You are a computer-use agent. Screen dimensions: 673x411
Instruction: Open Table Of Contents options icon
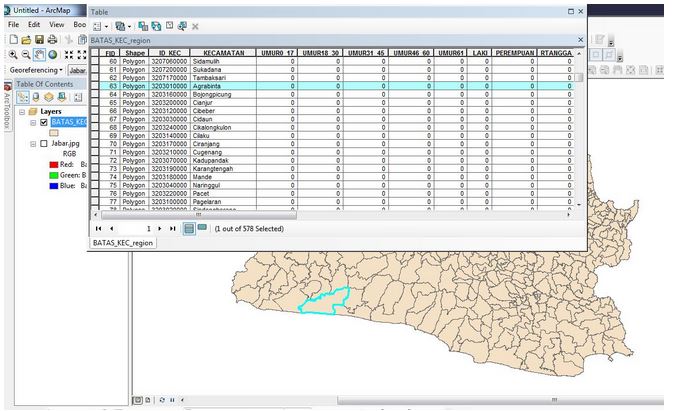coord(78,97)
